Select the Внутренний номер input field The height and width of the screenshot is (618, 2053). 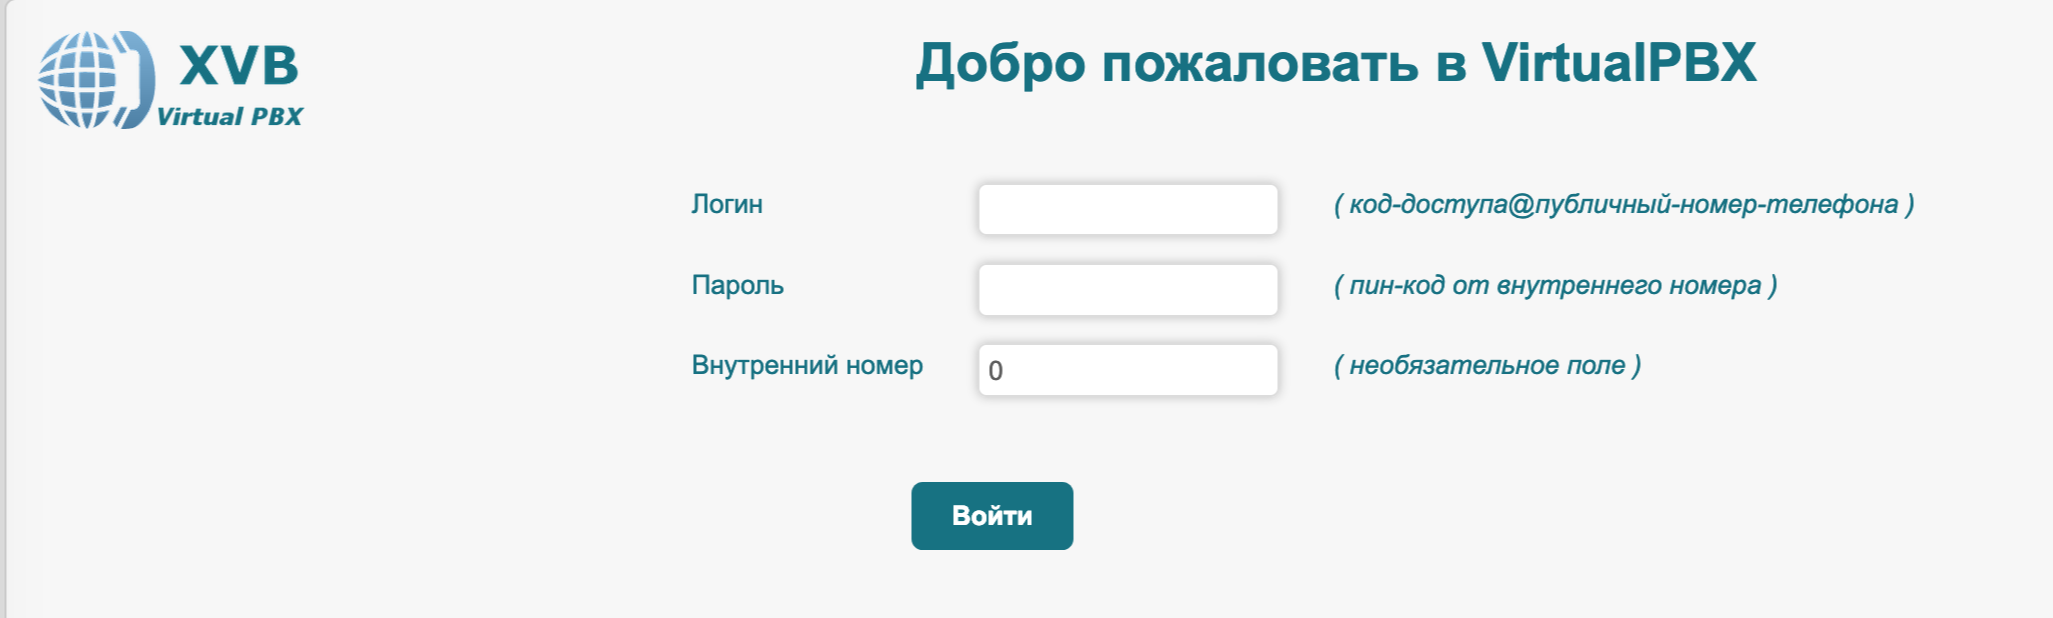tap(1127, 370)
